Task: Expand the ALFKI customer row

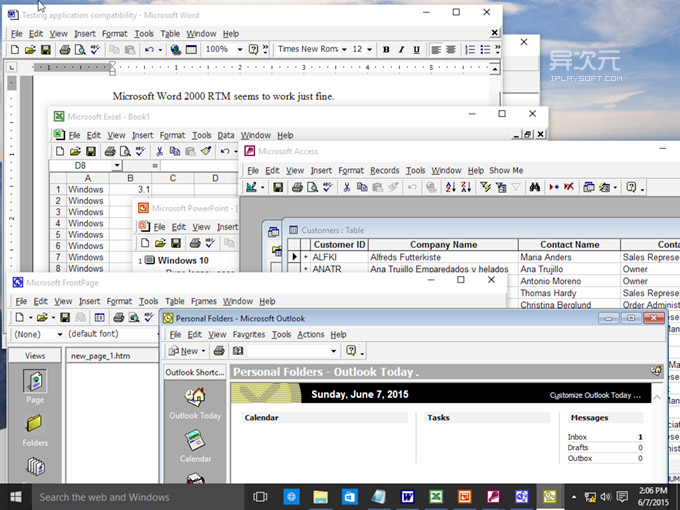Action: [306, 257]
